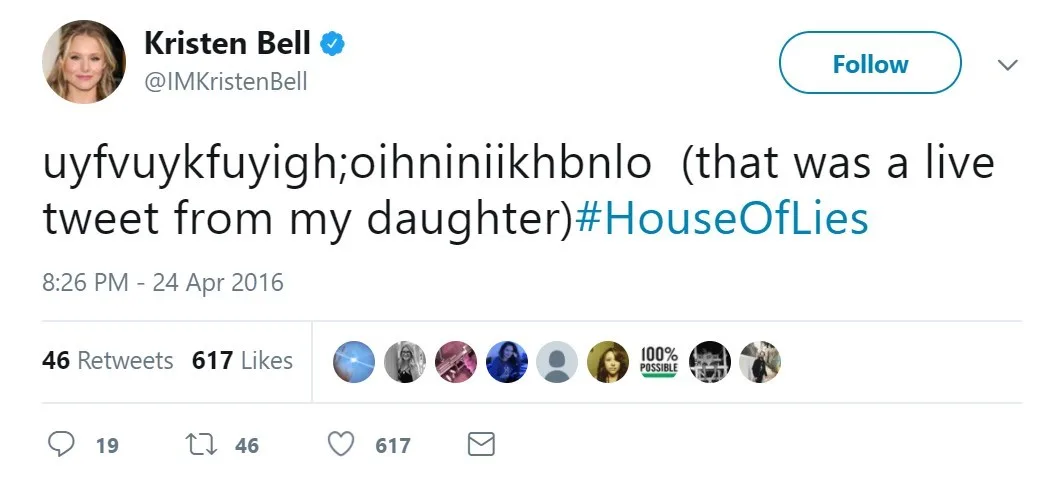Click the envelope direct message icon

(482, 444)
